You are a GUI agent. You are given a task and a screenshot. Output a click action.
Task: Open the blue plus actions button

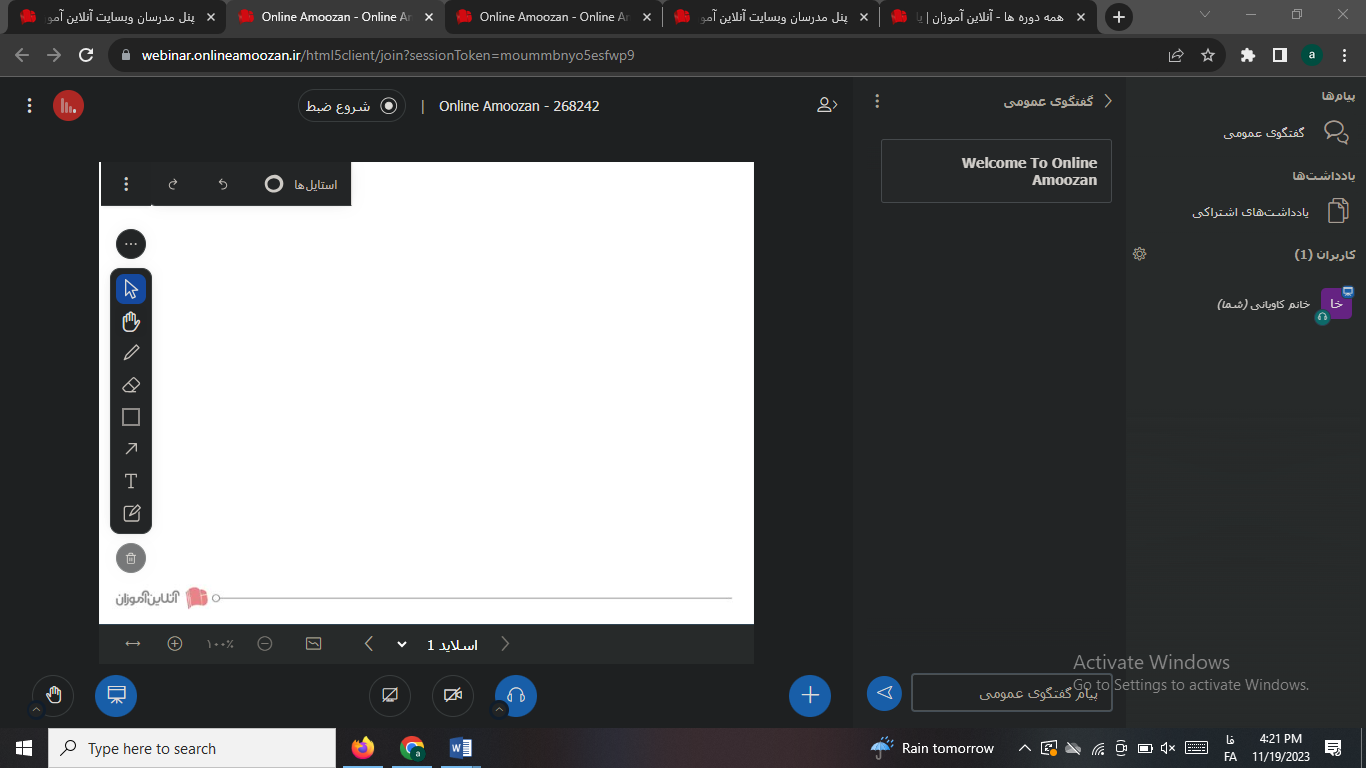810,696
